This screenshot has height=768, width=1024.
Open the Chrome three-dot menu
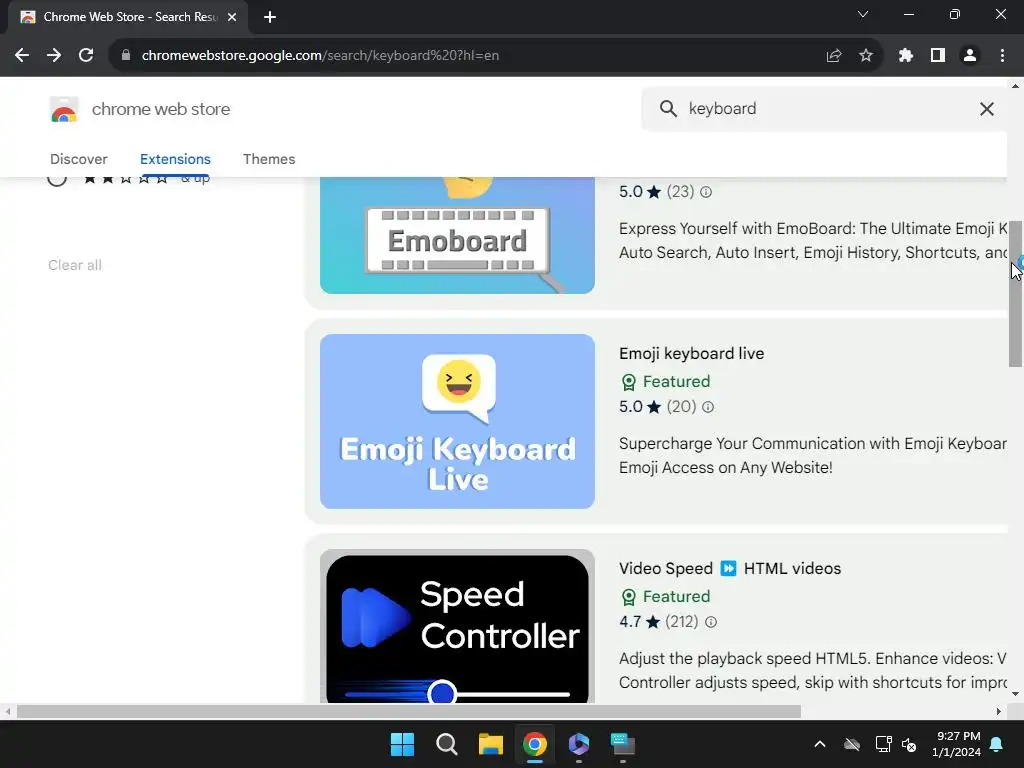click(x=1002, y=56)
